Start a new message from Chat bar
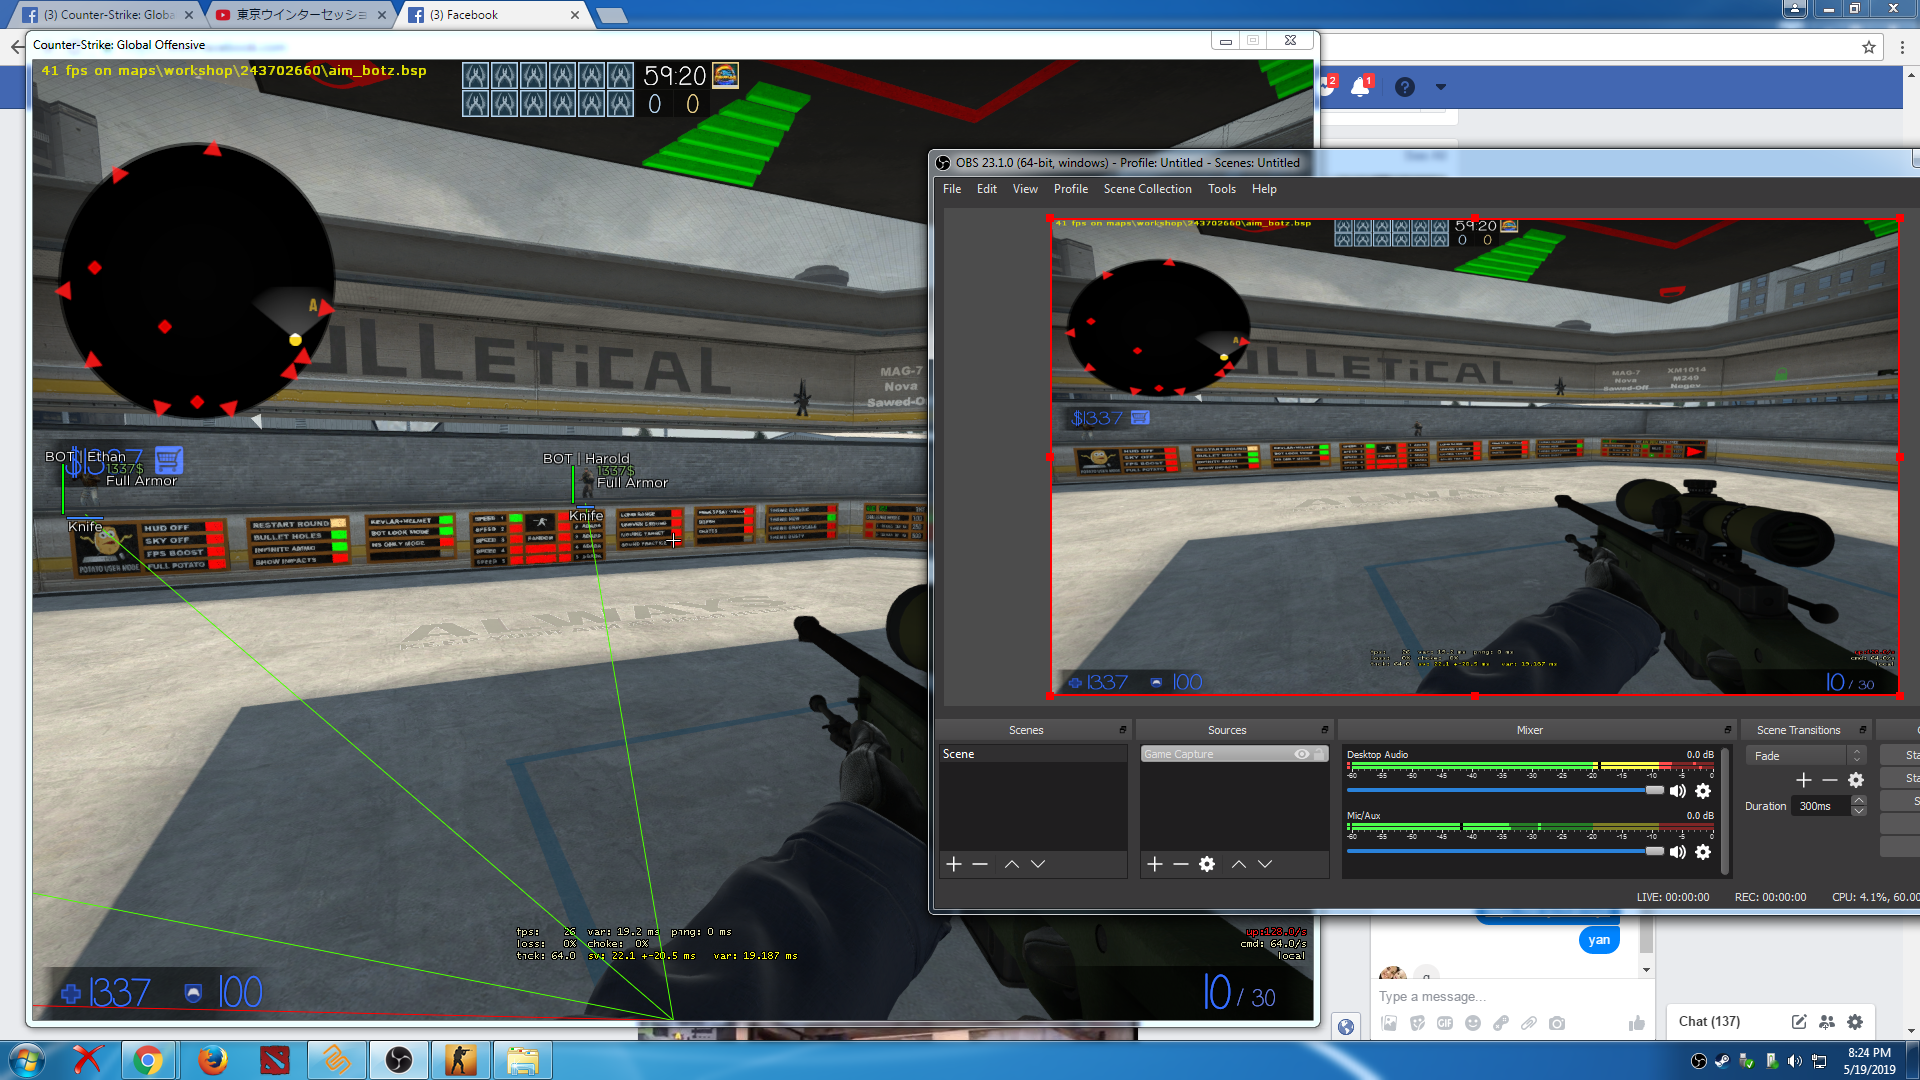 pos(1799,1022)
